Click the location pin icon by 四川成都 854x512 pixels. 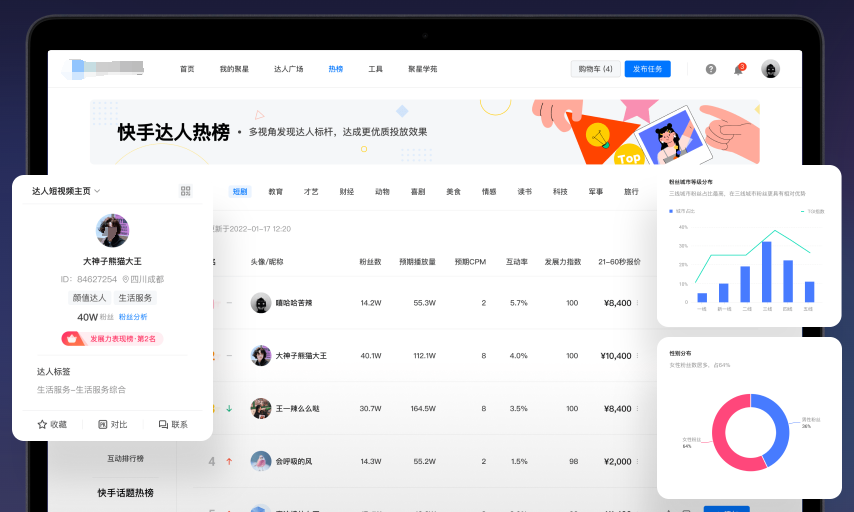tap(125, 279)
